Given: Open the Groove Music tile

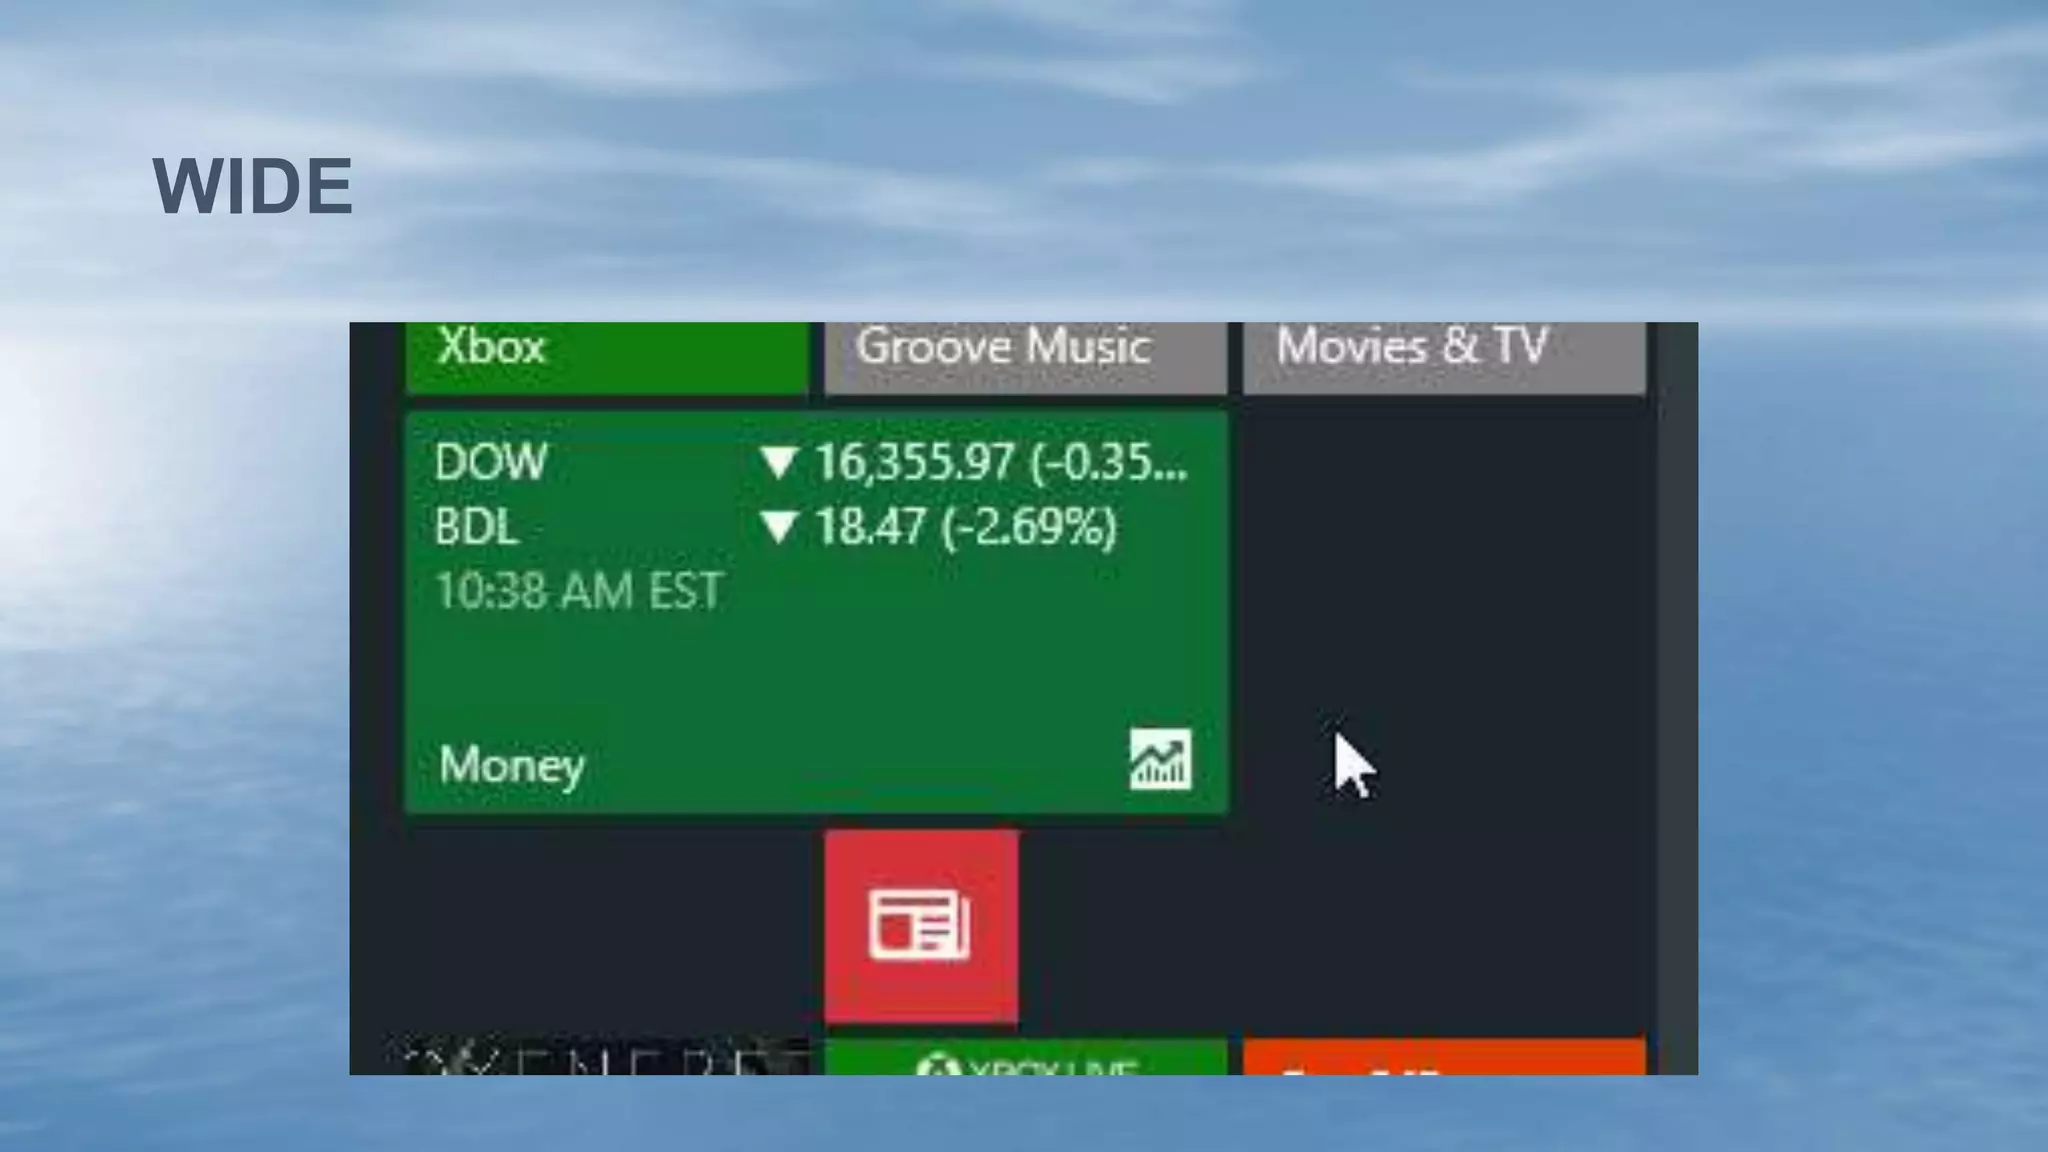Looking at the screenshot, I should click(x=1025, y=356).
